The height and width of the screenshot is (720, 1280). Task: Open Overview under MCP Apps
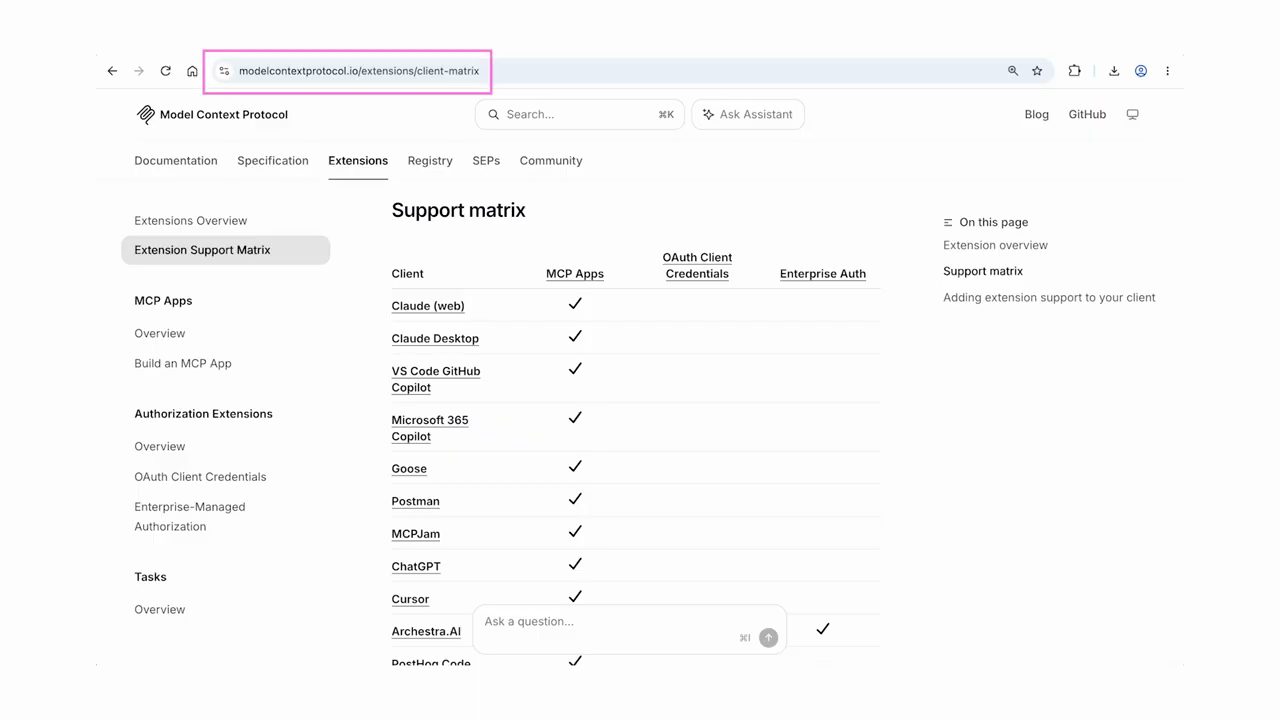(x=160, y=333)
